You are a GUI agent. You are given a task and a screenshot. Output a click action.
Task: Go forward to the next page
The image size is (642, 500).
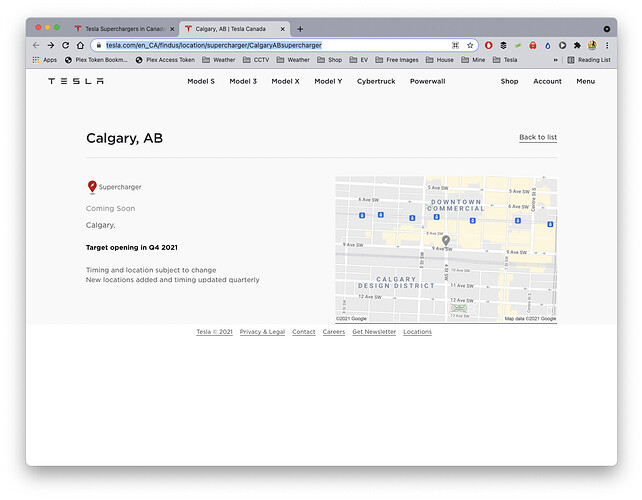click(51, 45)
